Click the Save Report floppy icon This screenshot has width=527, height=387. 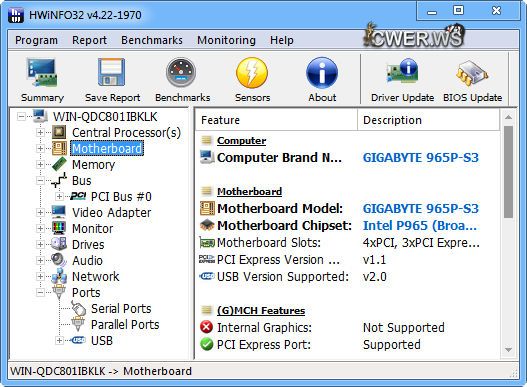(112, 72)
